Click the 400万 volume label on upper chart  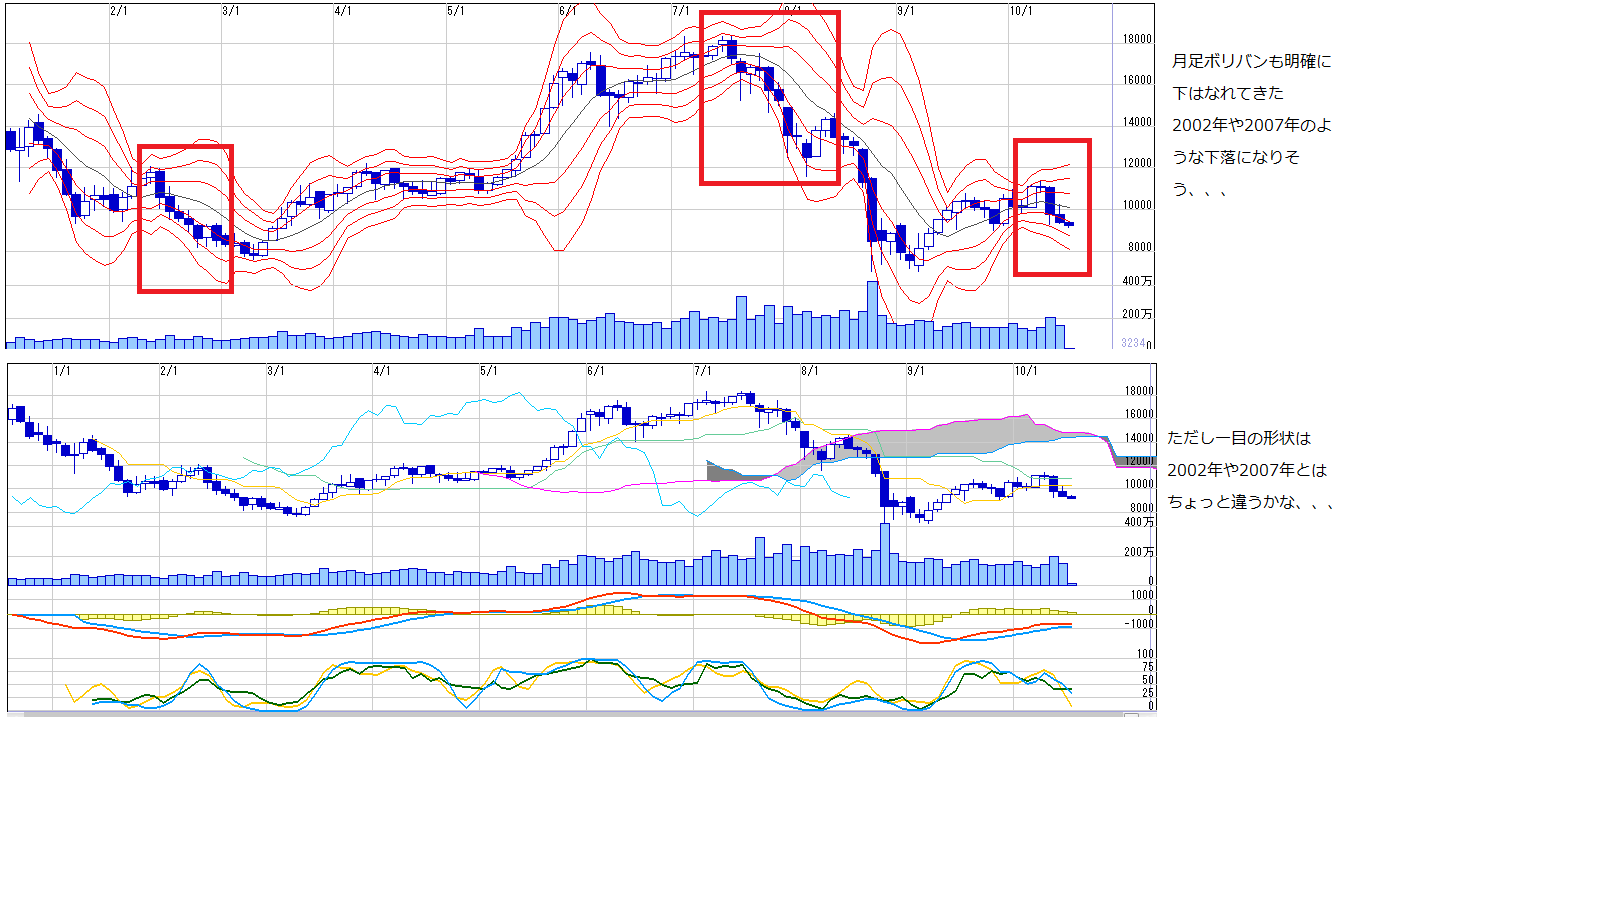(x=1137, y=281)
